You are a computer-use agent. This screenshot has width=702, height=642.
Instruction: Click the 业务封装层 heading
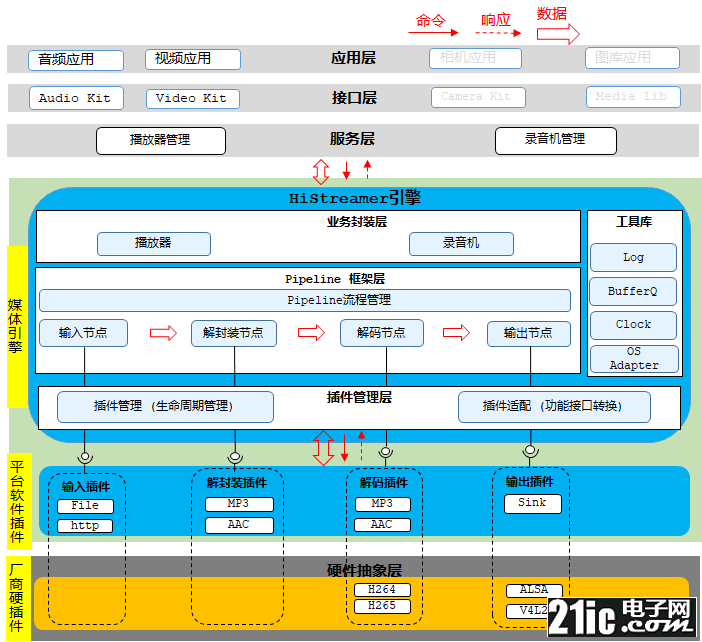357,223
